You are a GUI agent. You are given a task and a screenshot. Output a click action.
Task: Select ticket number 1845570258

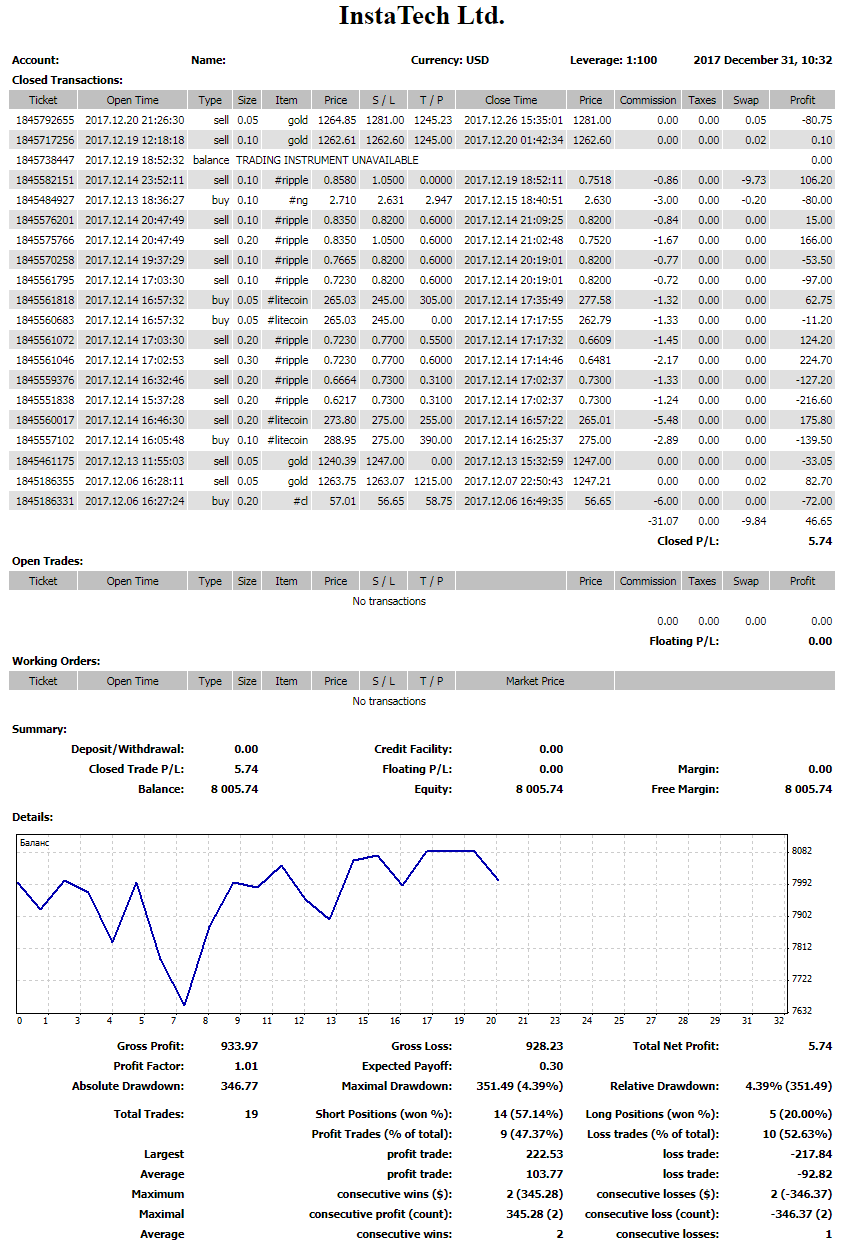pos(45,260)
